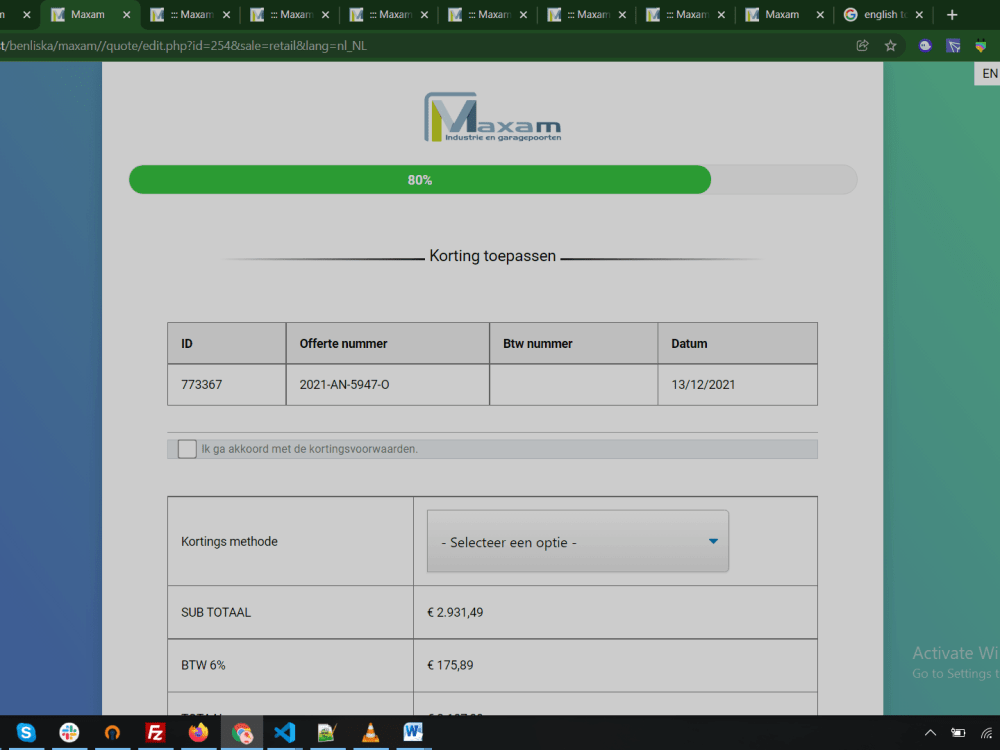
Task: Open a new browser tab
Action: (952, 14)
